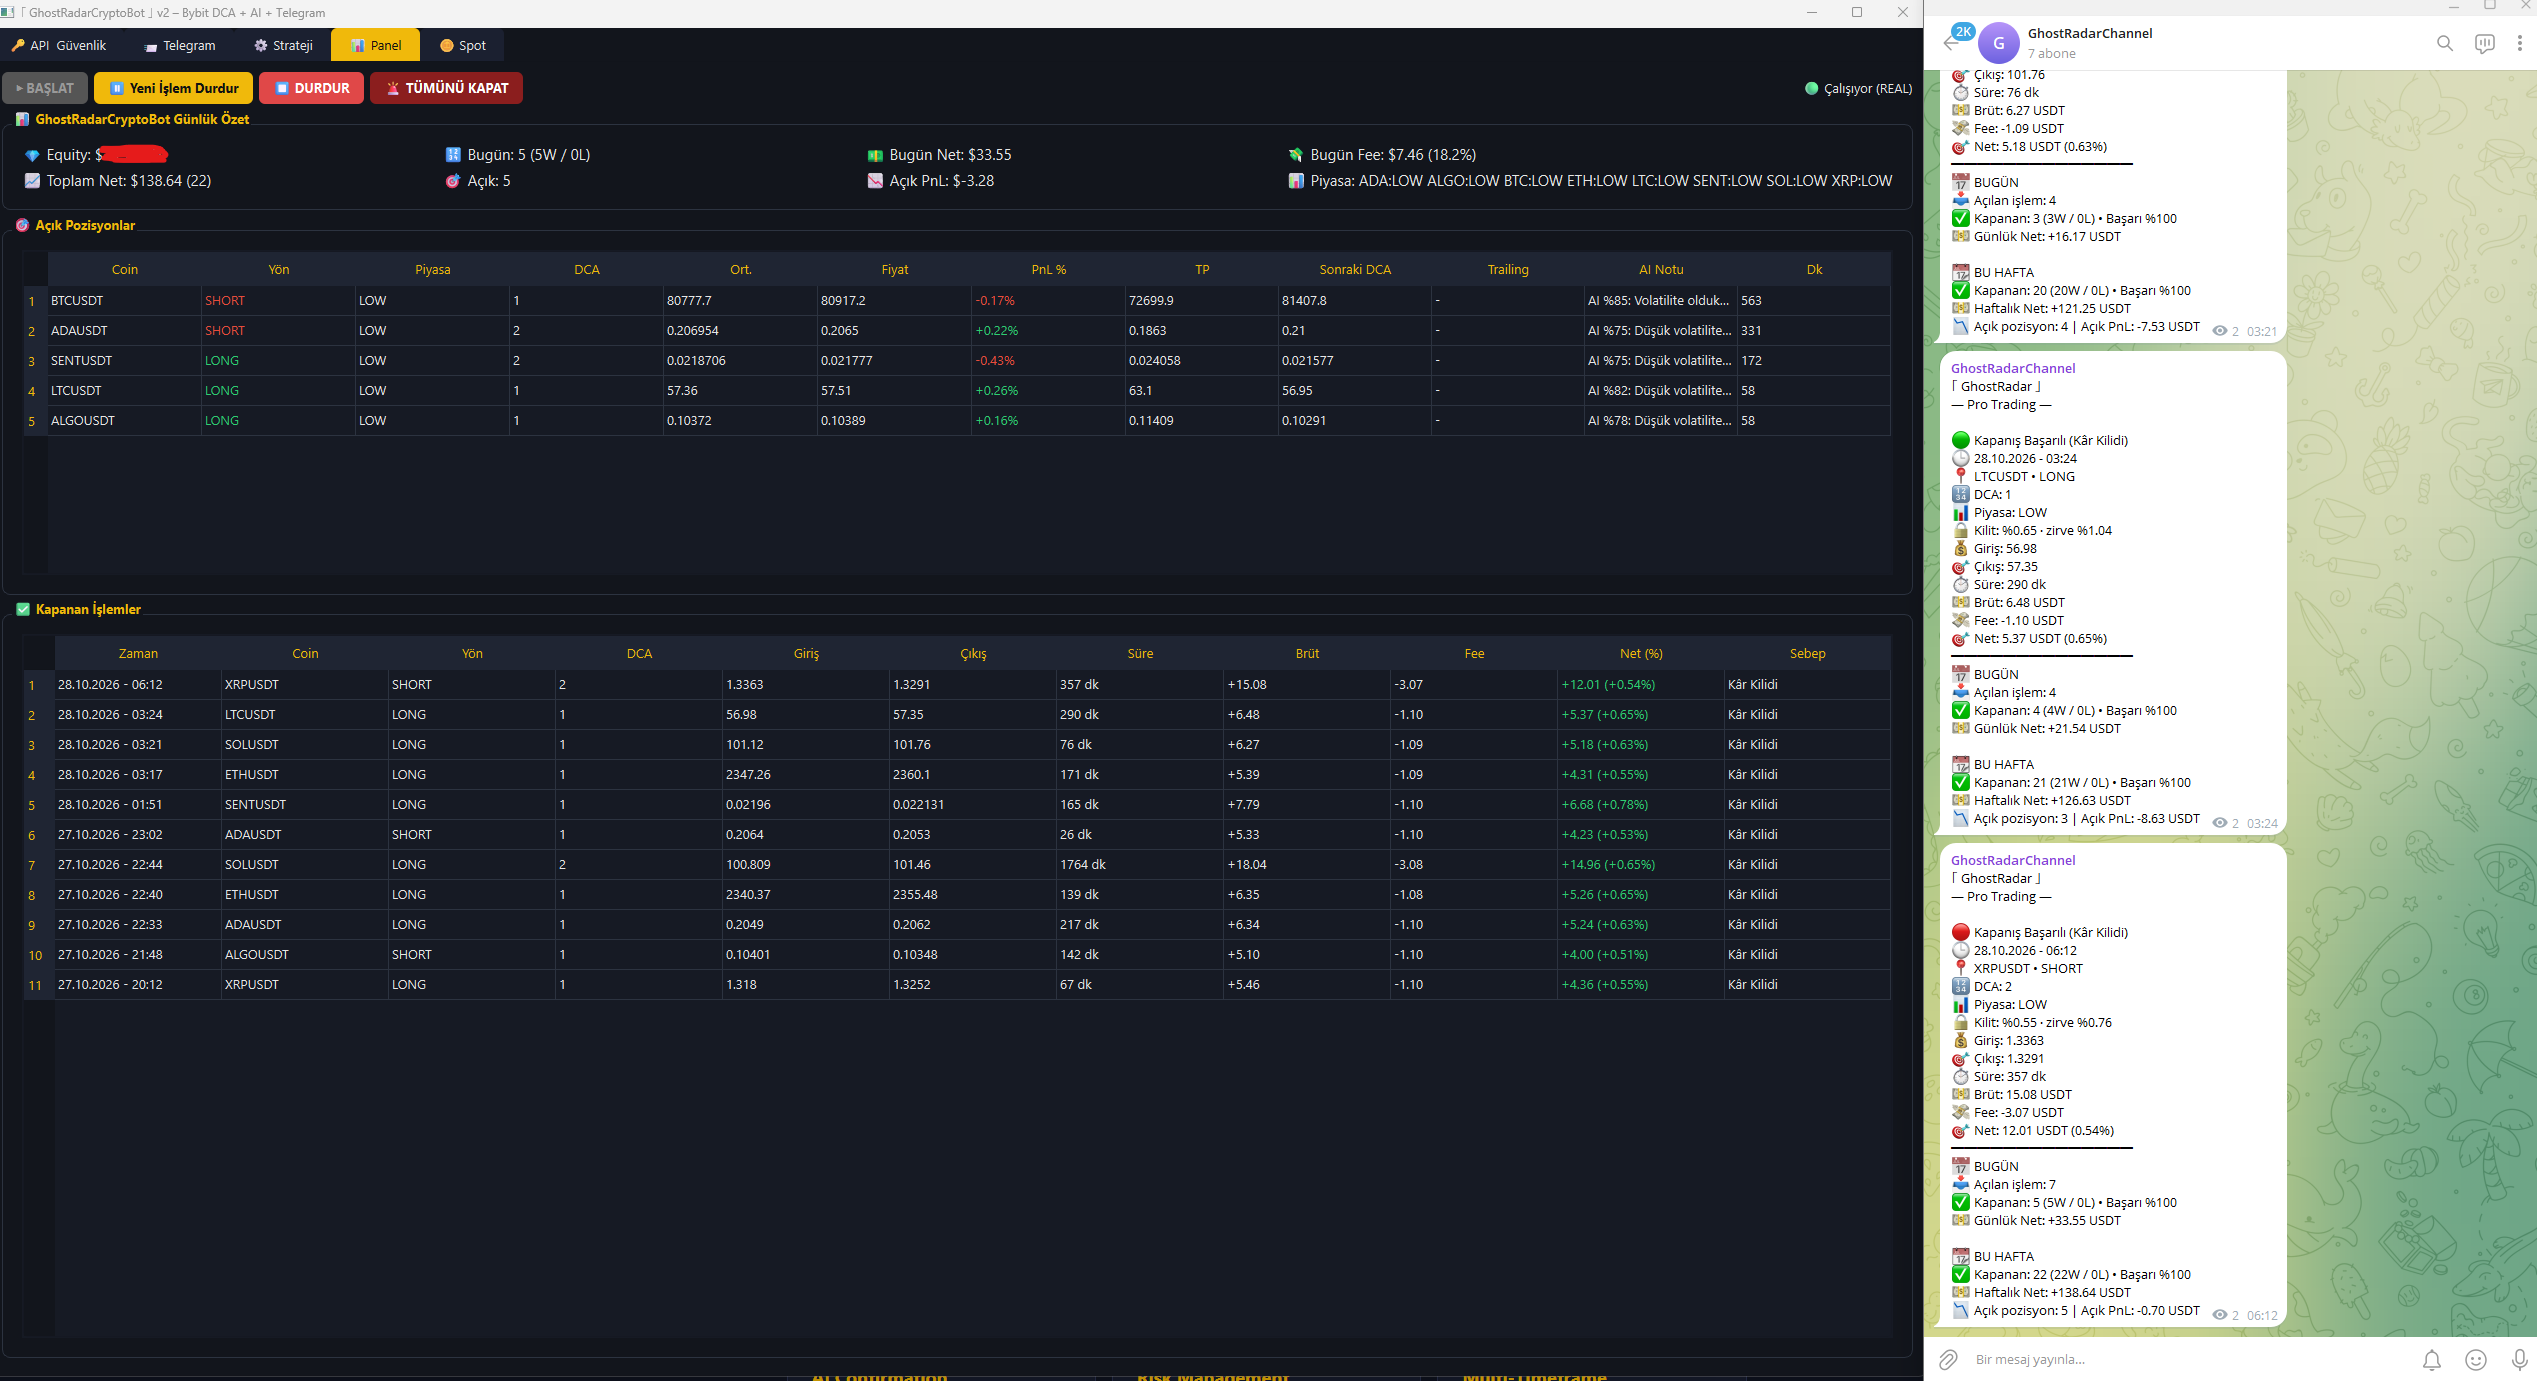Click the Yeni İşlem Durdur button
Viewport: 2537px width, 1381px height.
[173, 88]
